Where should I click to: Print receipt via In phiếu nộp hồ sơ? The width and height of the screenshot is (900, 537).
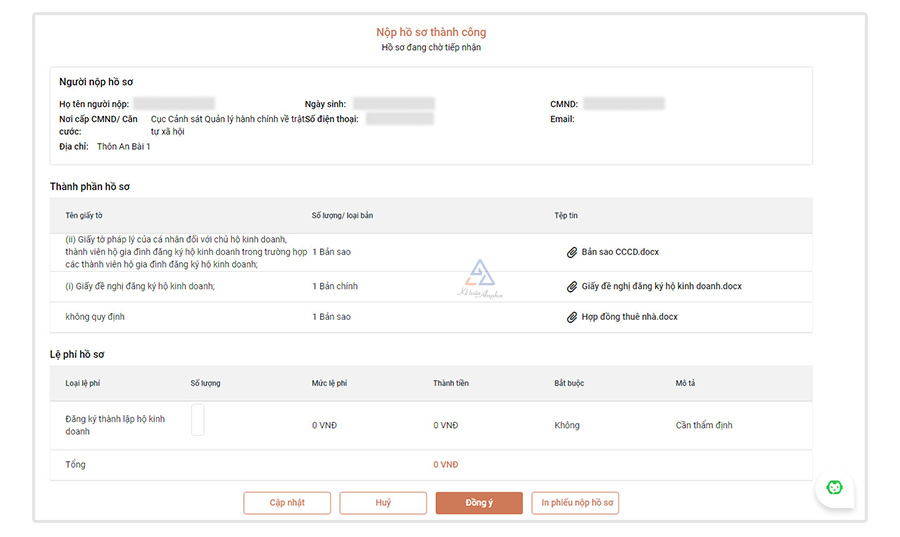point(575,503)
